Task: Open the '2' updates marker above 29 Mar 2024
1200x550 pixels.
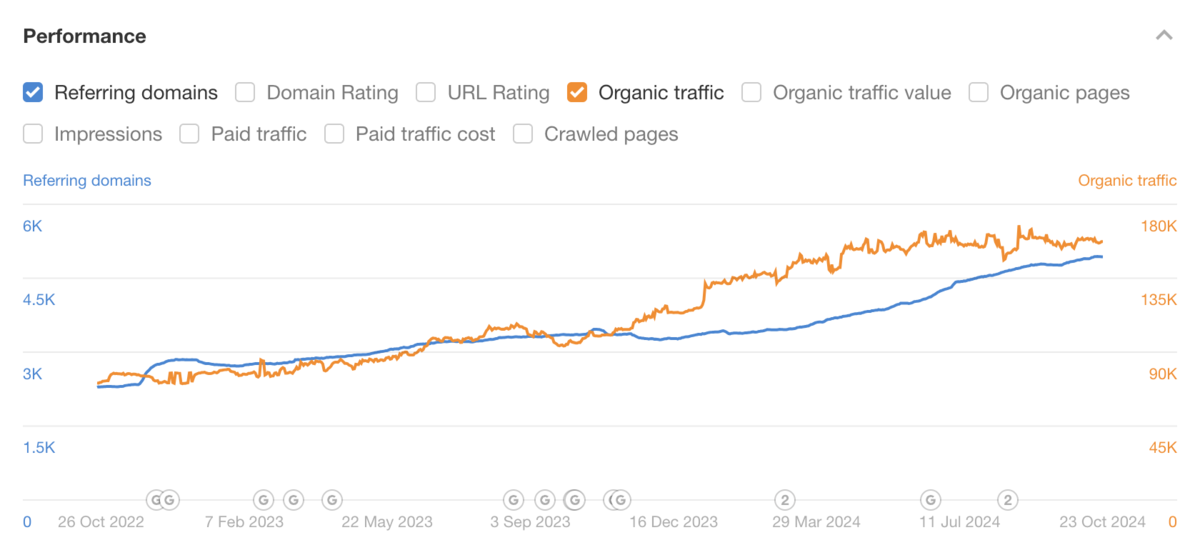Action: (786, 499)
